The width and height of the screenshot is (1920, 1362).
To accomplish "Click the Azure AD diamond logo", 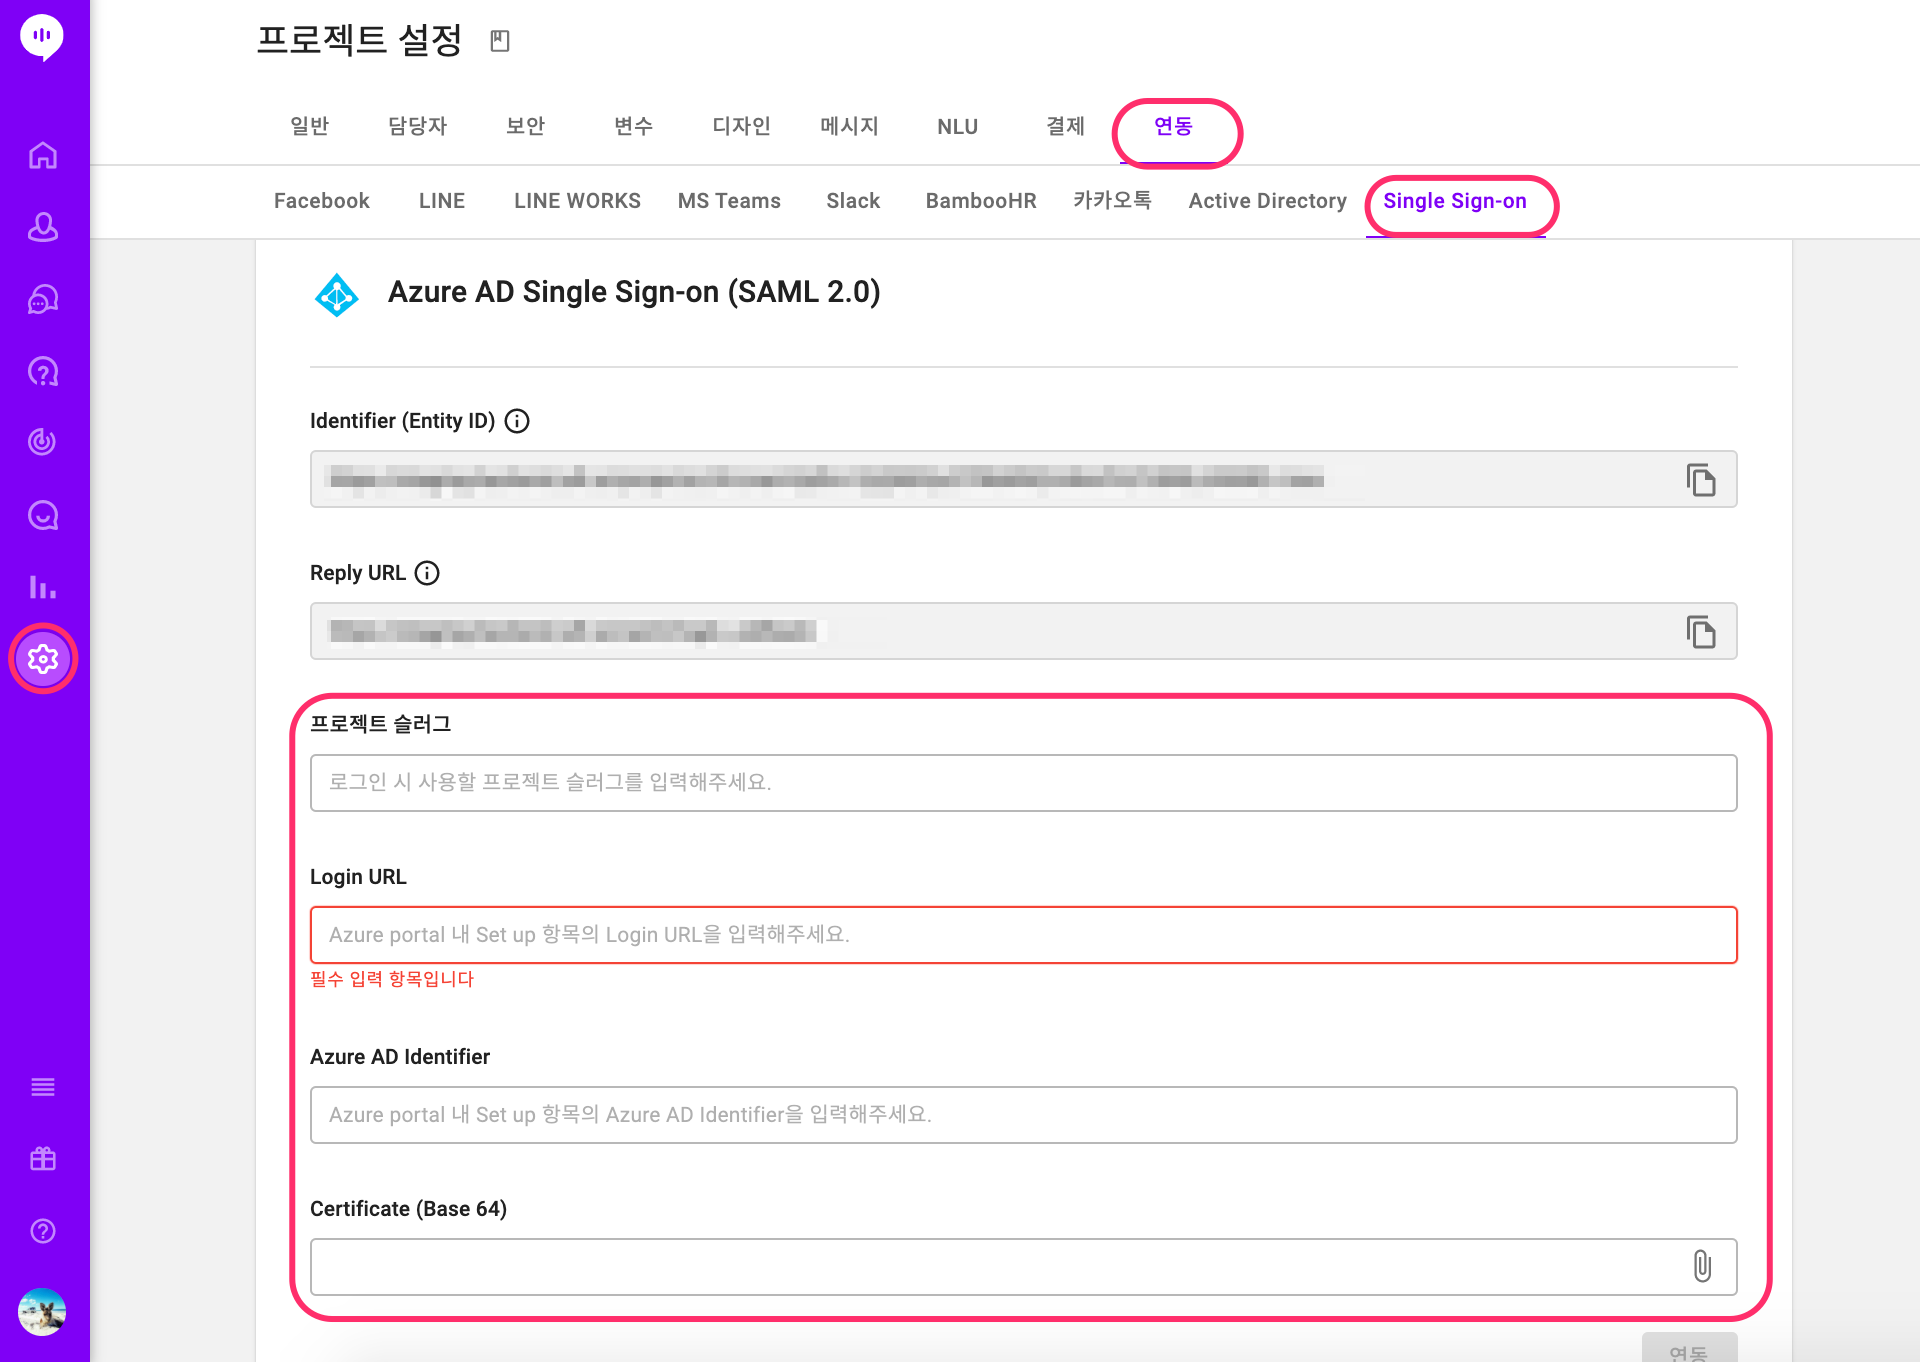I will pos(337,295).
